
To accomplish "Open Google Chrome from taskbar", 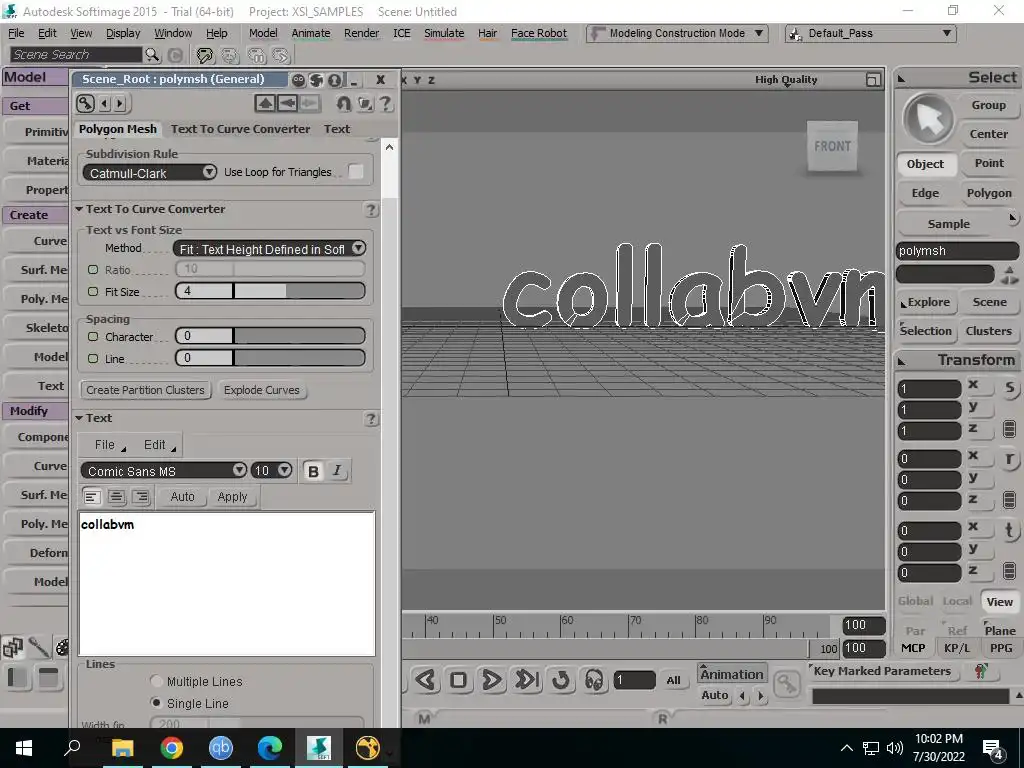I will pos(172,748).
